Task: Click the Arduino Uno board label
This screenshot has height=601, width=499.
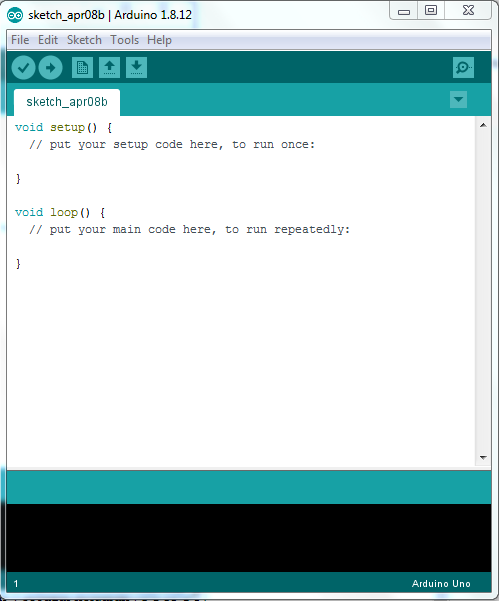Action: [441, 583]
